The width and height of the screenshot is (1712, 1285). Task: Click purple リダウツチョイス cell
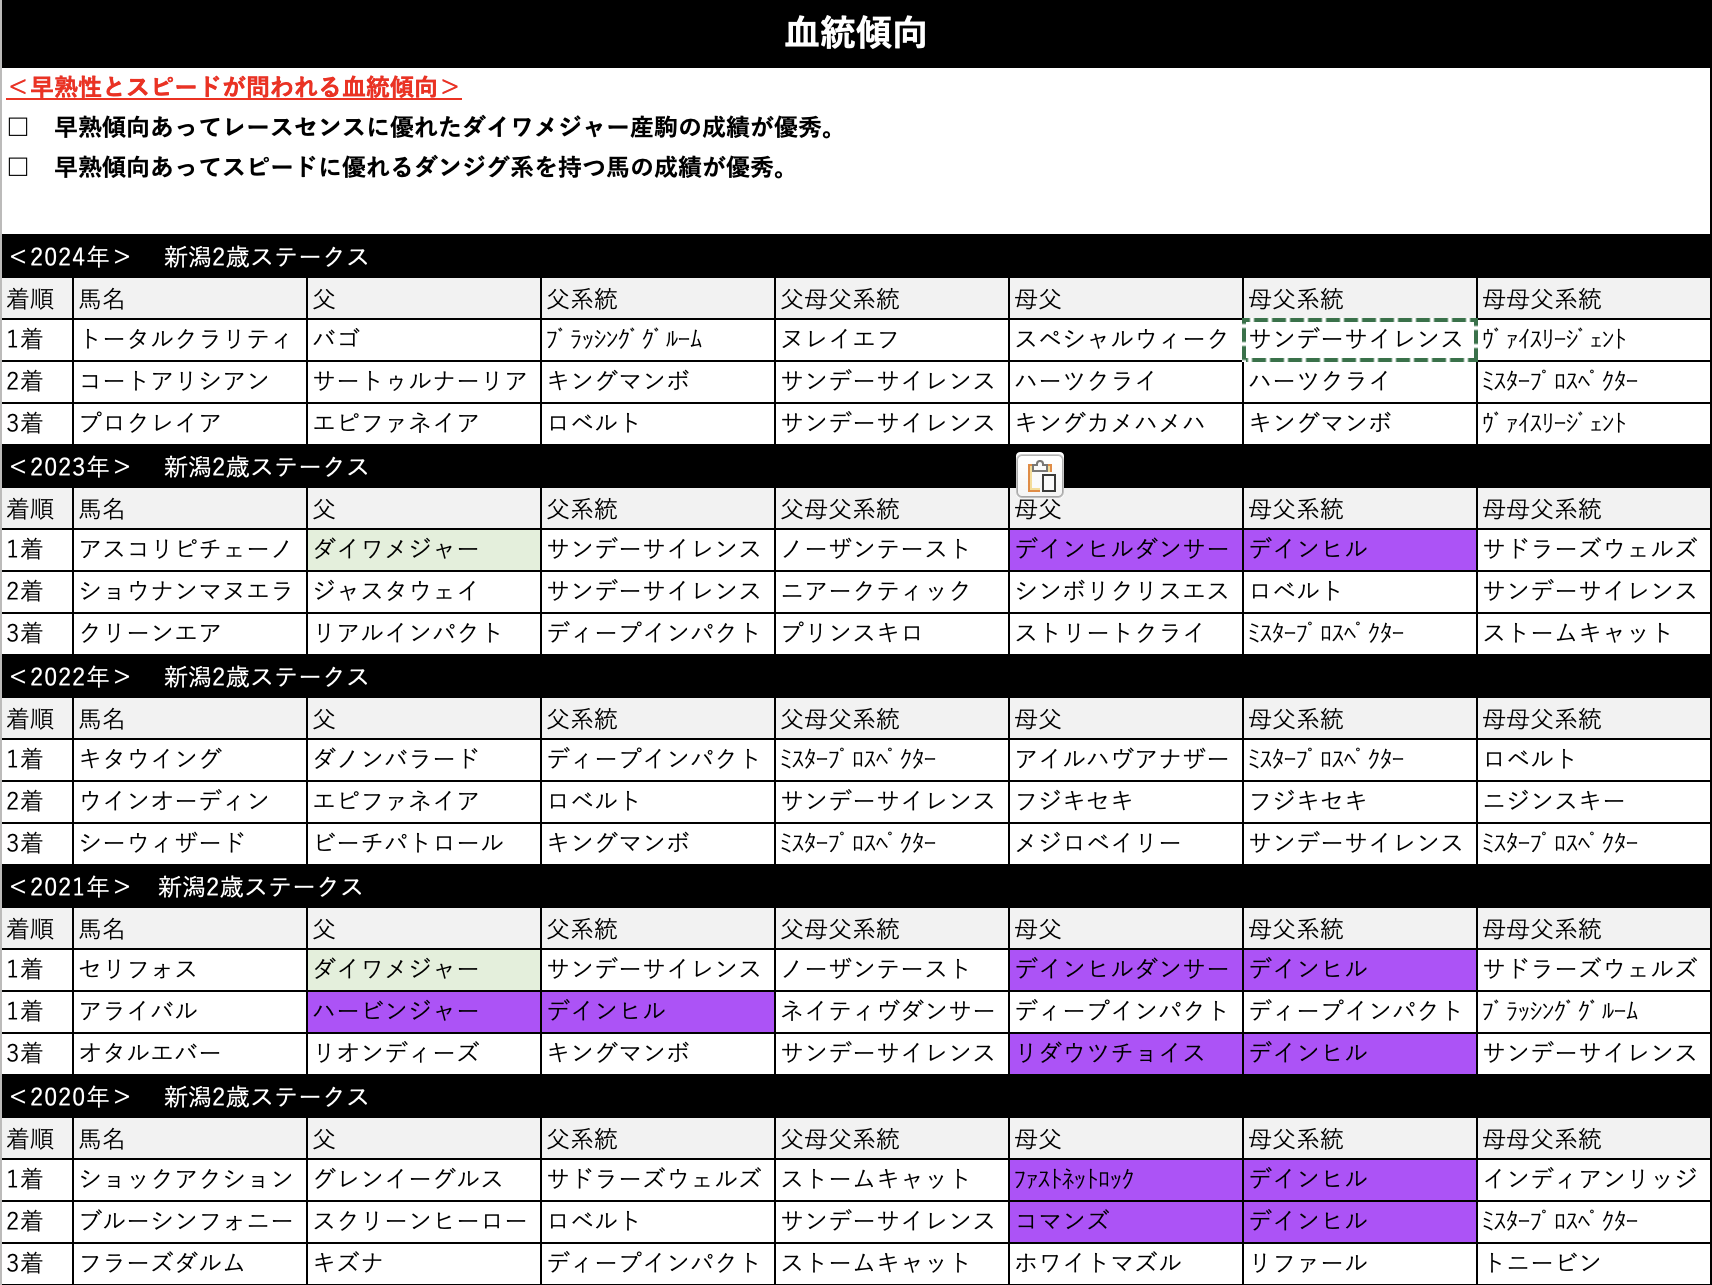tap(1126, 1054)
